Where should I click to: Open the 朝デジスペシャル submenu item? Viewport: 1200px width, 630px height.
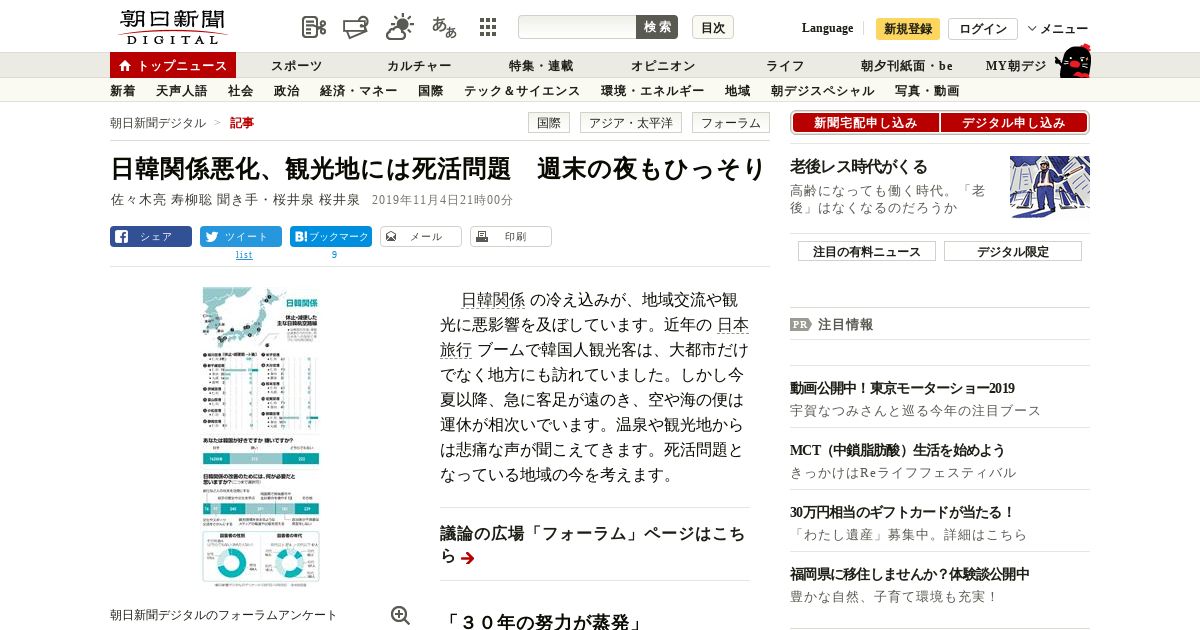point(823,91)
